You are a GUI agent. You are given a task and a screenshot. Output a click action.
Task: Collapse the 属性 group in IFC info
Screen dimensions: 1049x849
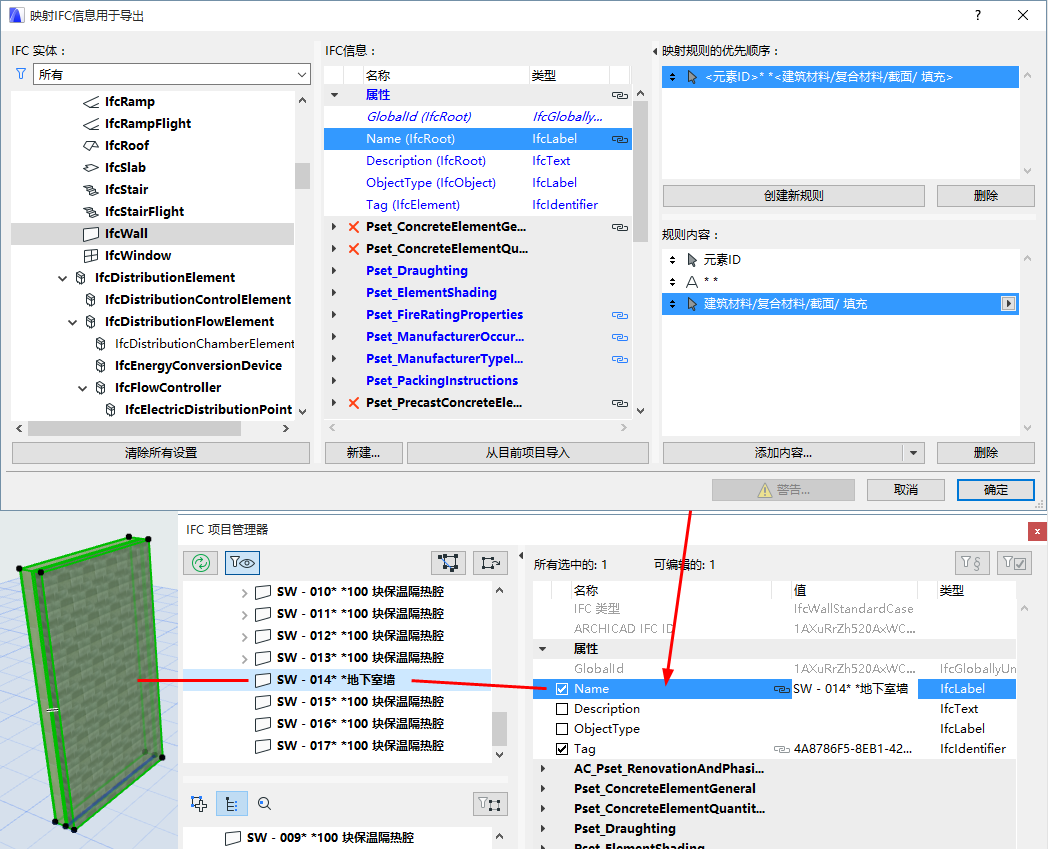click(x=335, y=95)
